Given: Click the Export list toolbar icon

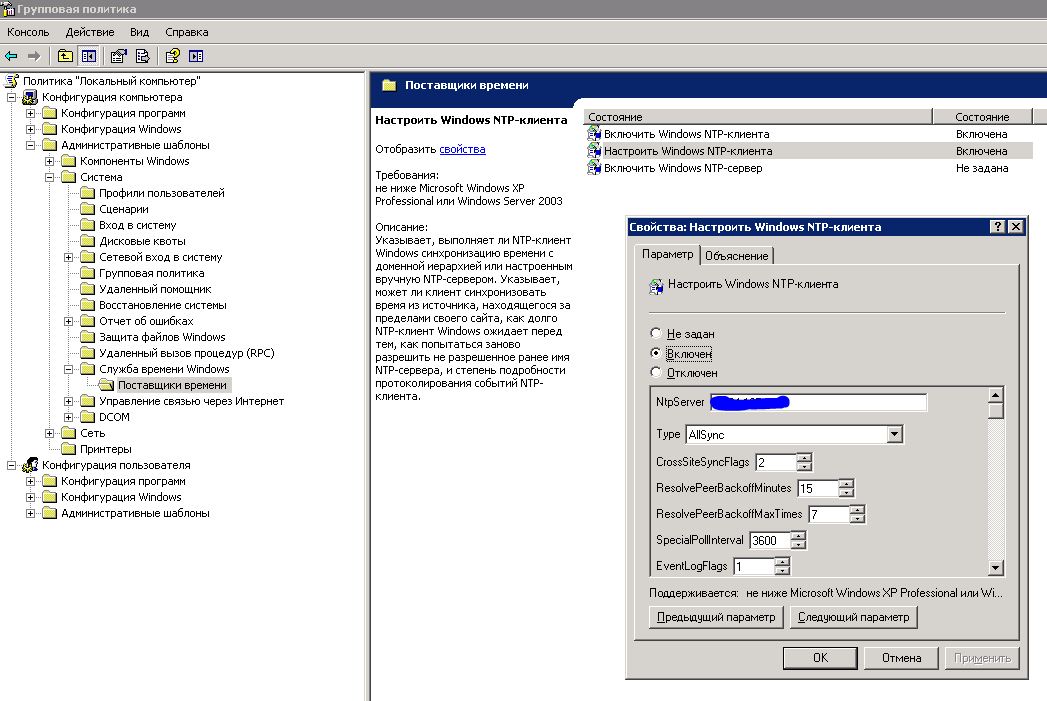Looking at the screenshot, I should coord(142,56).
